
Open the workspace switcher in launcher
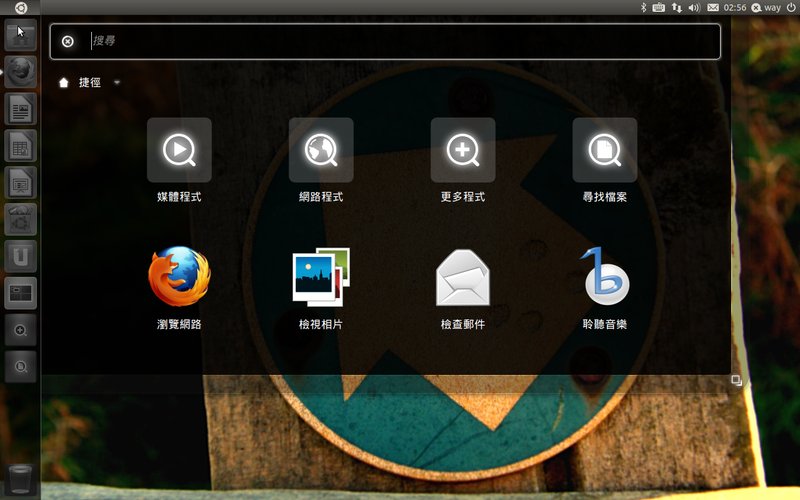pos(20,293)
